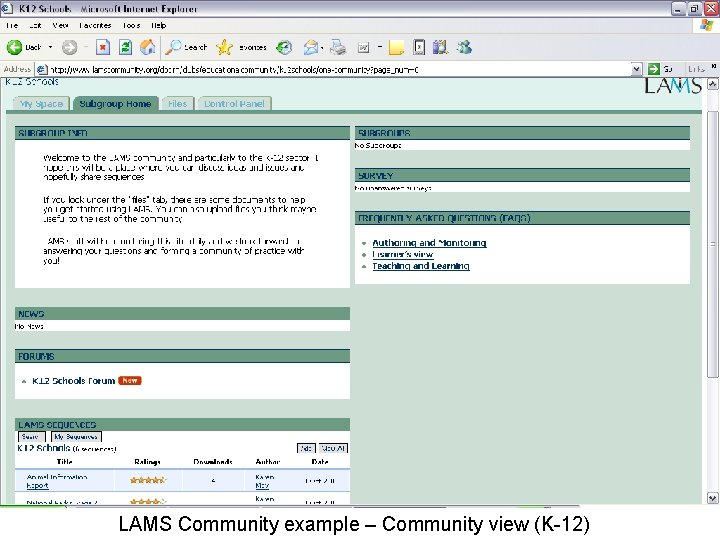Screen dimensions: 720x540
Task: Open the Learner's view FAQ link
Action: (403, 254)
